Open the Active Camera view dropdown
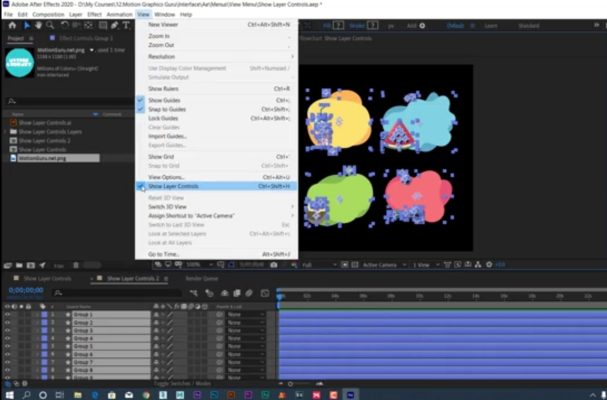Image resolution: width=607 pixels, height=400 pixels. coord(380,265)
